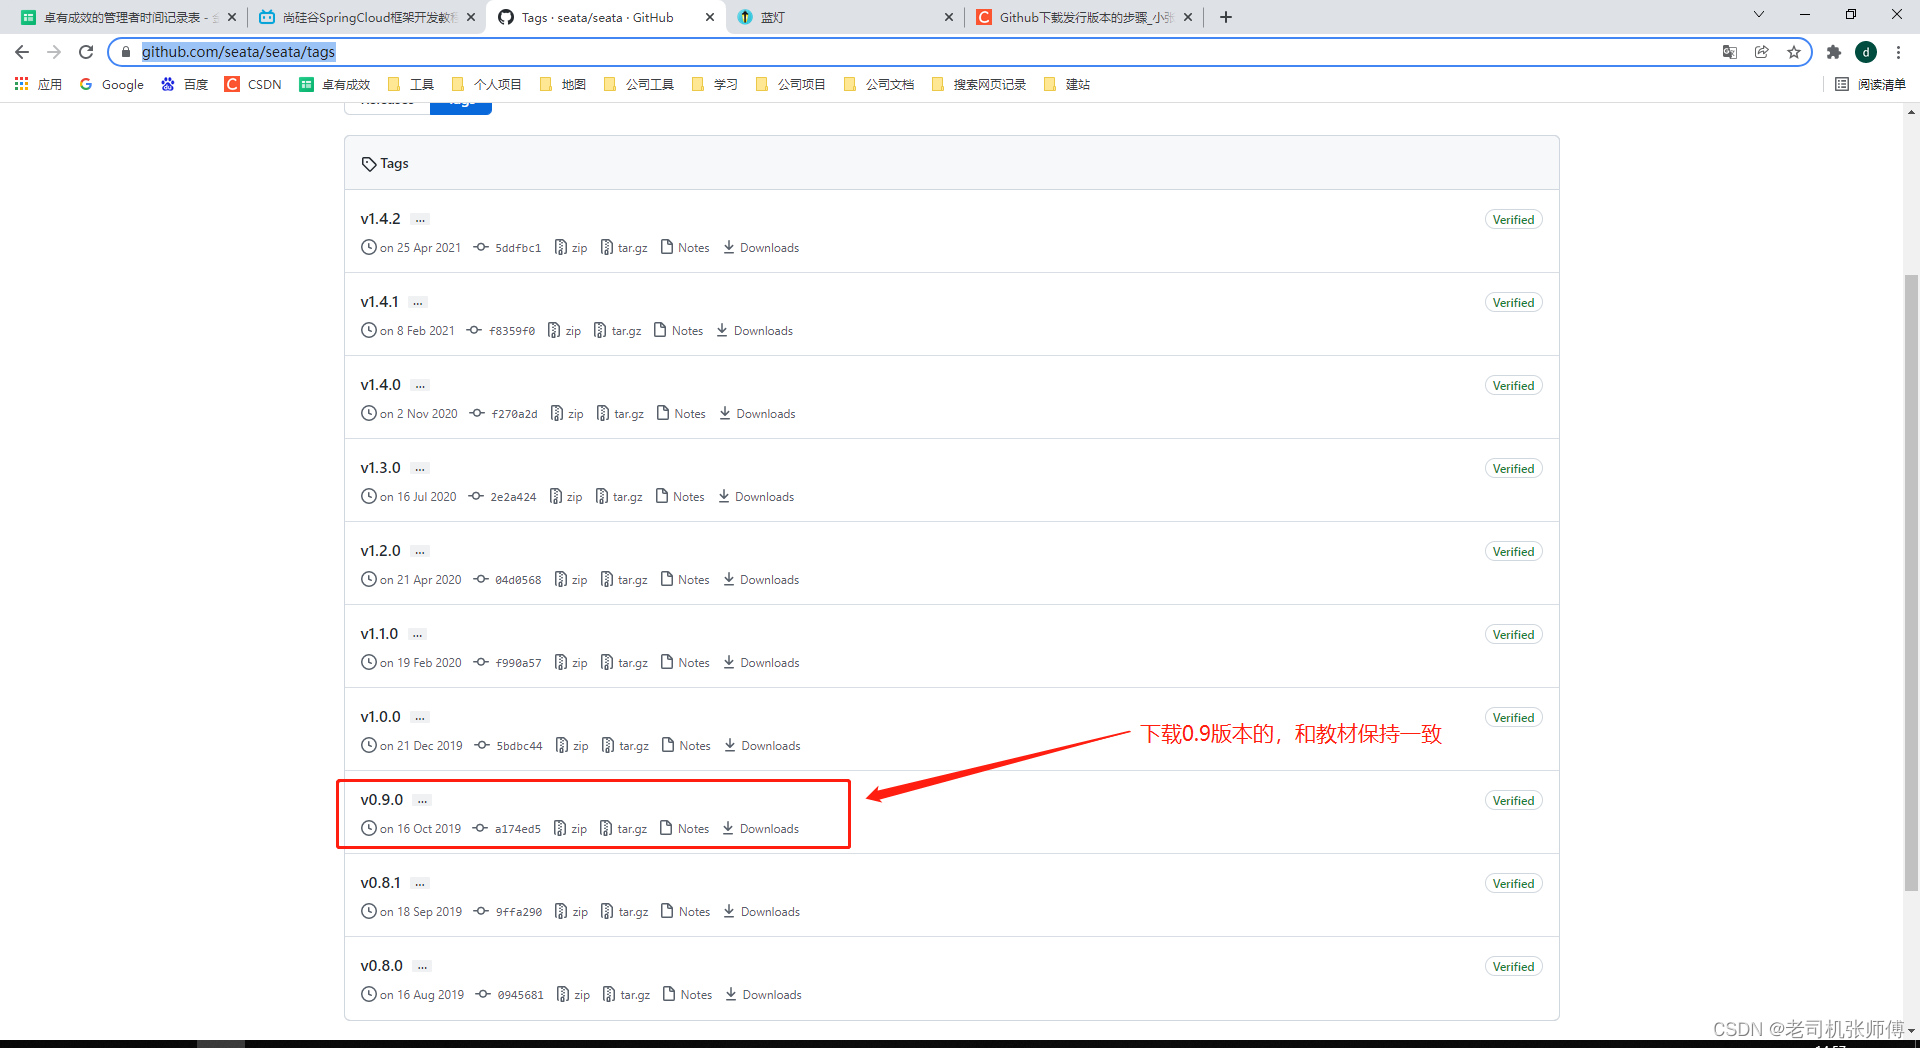This screenshot has width=1920, height=1048.
Task: Click the Verified badge for v0.9.0
Action: pos(1513,800)
